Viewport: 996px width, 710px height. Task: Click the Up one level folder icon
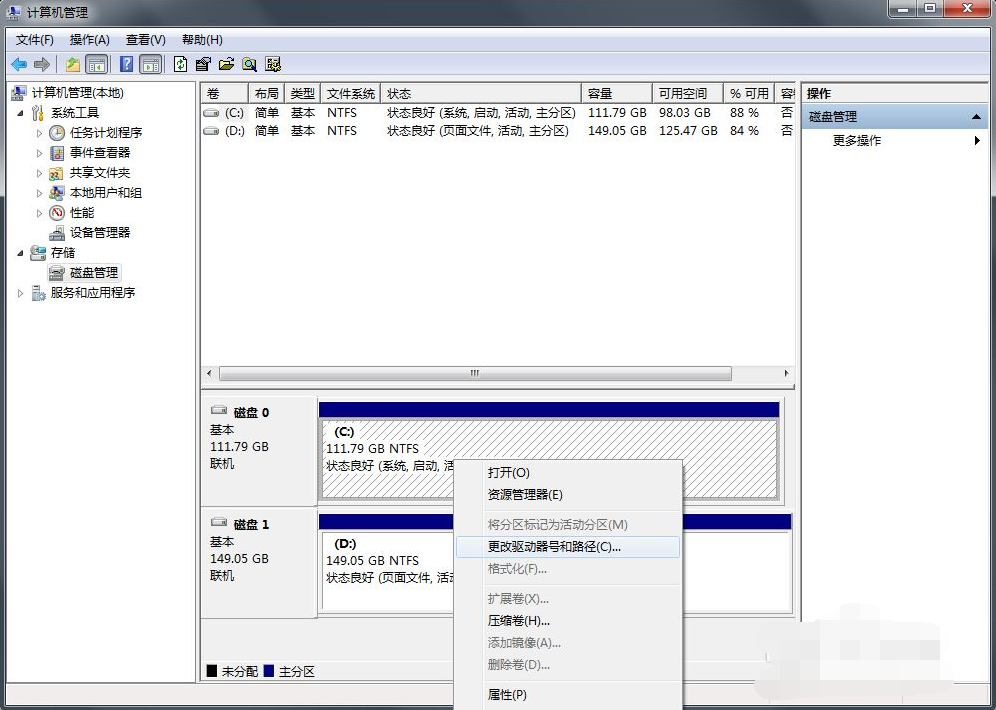[x=72, y=64]
